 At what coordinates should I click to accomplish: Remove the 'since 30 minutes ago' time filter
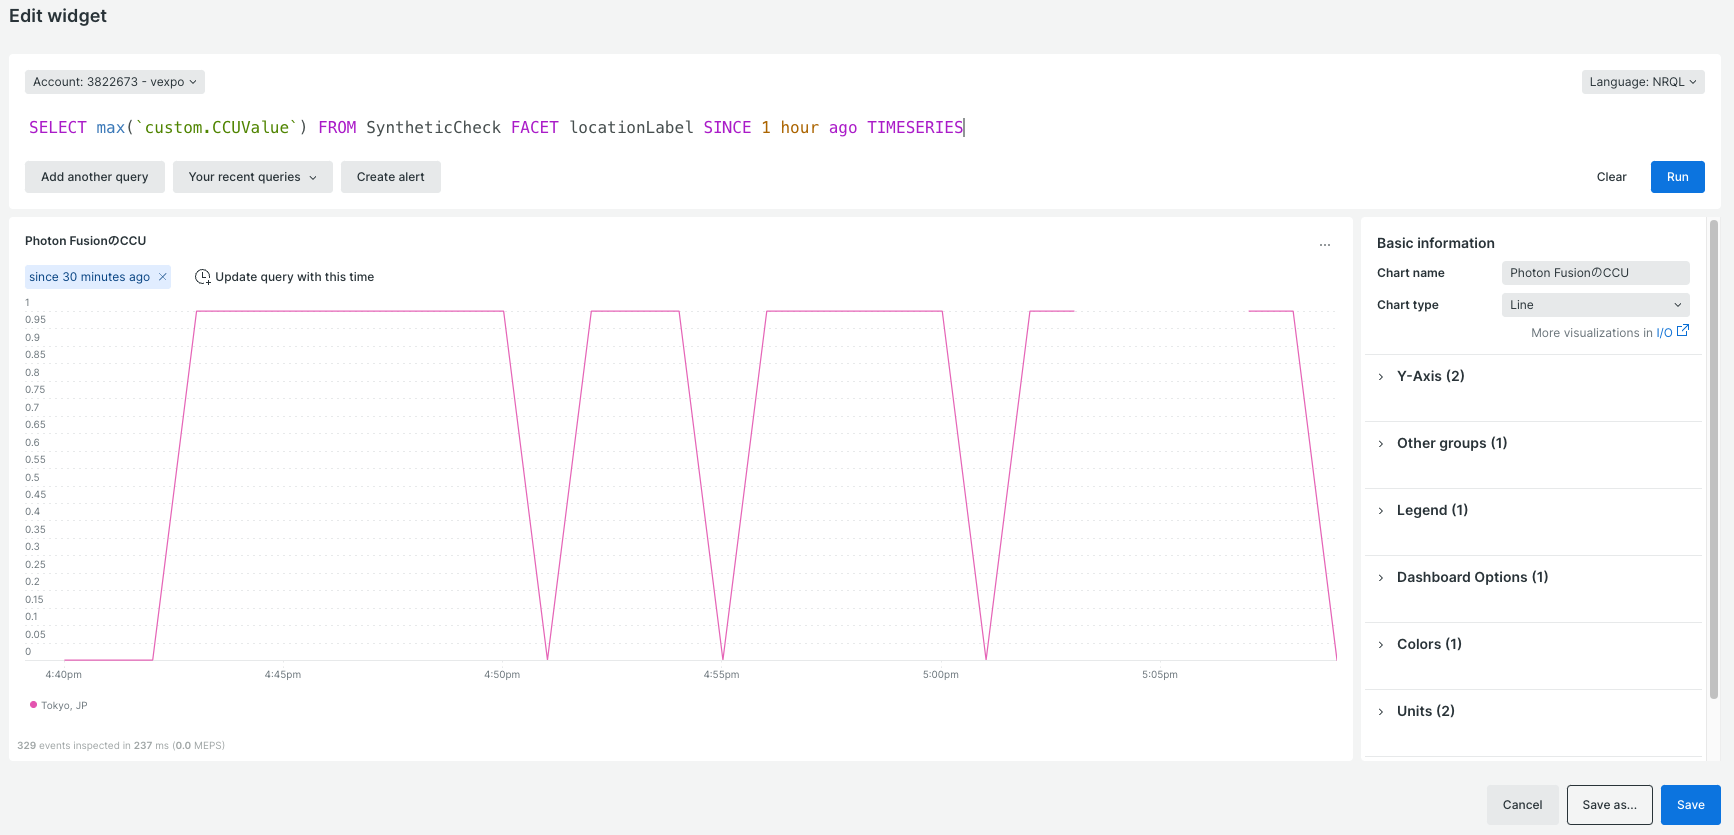pyautogui.click(x=162, y=277)
